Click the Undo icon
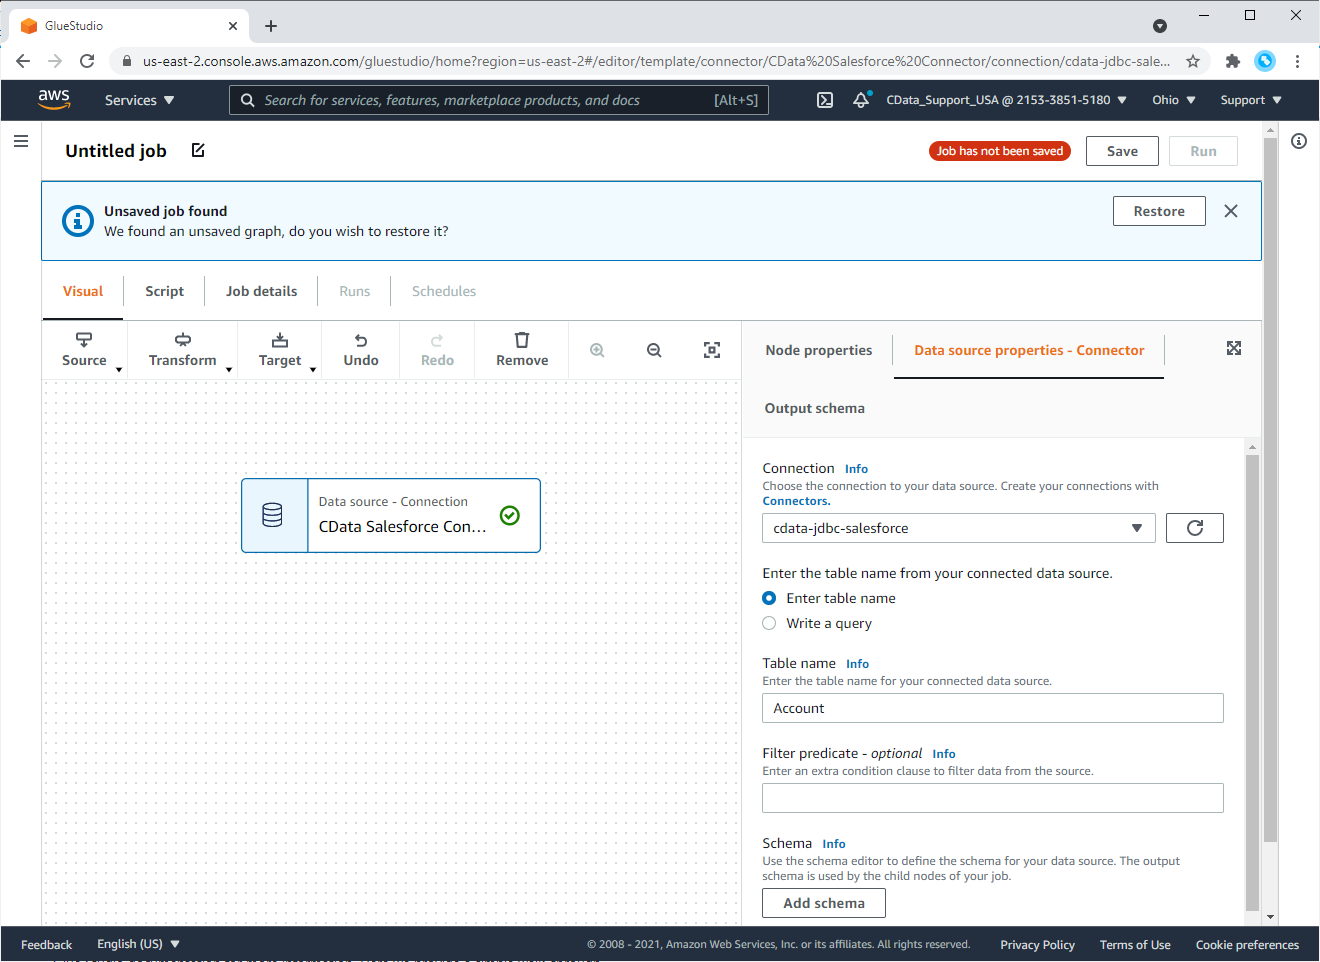Image resolution: width=1320 pixels, height=962 pixels. (x=360, y=349)
